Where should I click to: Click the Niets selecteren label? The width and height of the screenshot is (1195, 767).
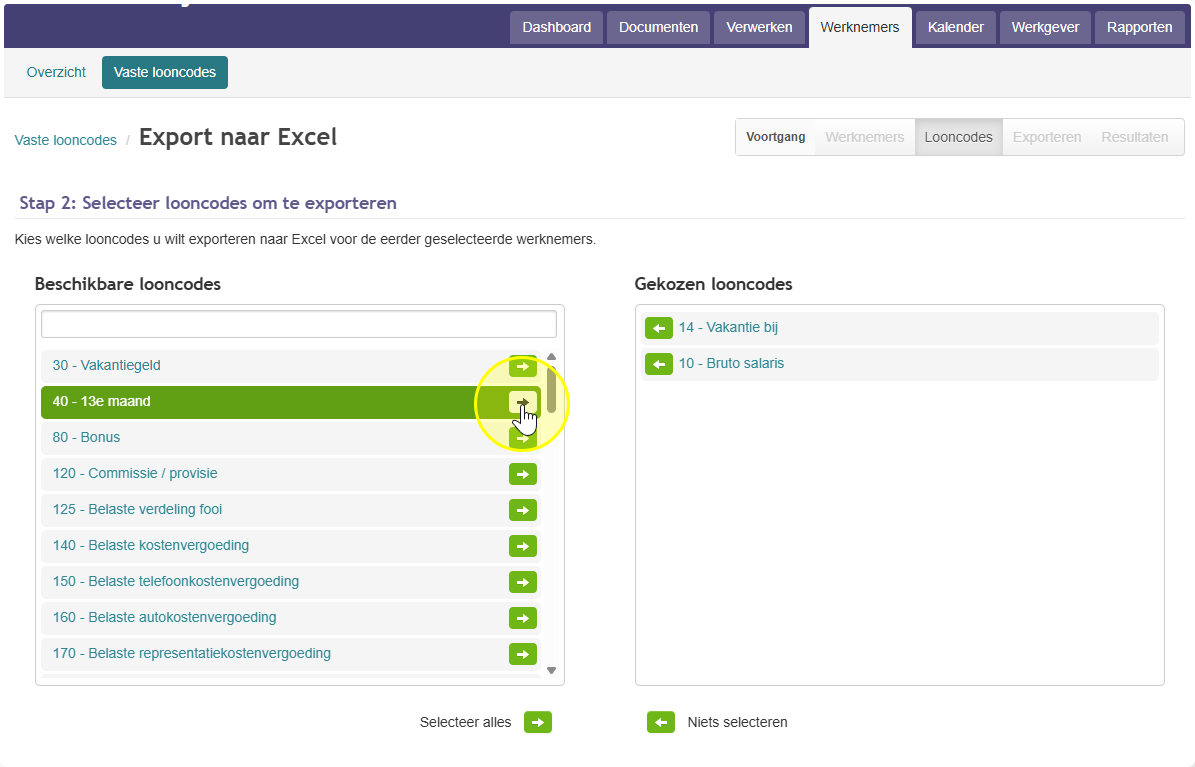coord(737,722)
